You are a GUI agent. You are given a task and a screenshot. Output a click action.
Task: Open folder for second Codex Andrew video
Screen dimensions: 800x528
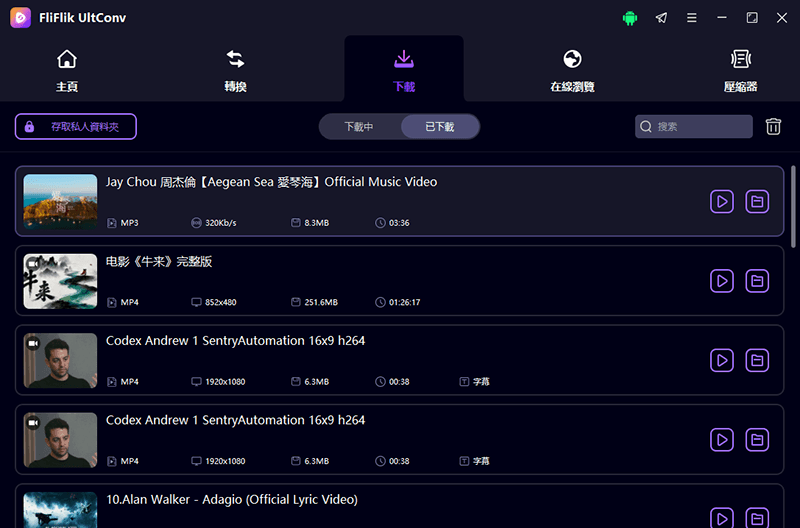(757, 440)
